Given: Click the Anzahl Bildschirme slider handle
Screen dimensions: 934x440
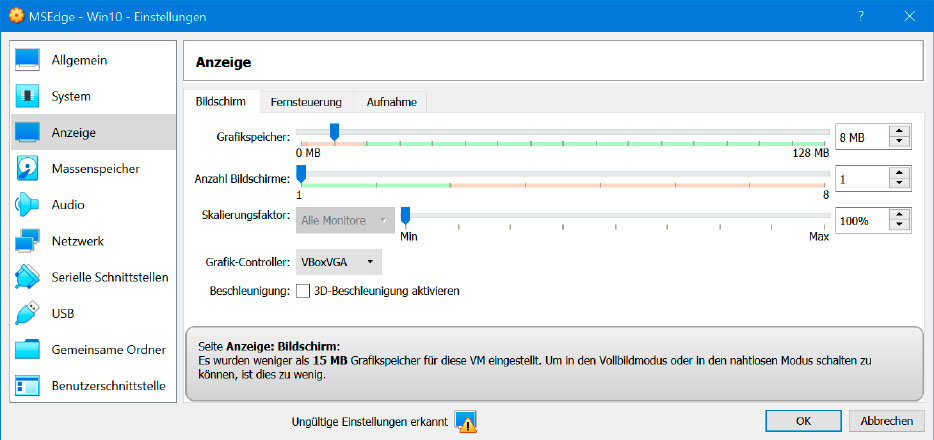Looking at the screenshot, I should point(301,174).
